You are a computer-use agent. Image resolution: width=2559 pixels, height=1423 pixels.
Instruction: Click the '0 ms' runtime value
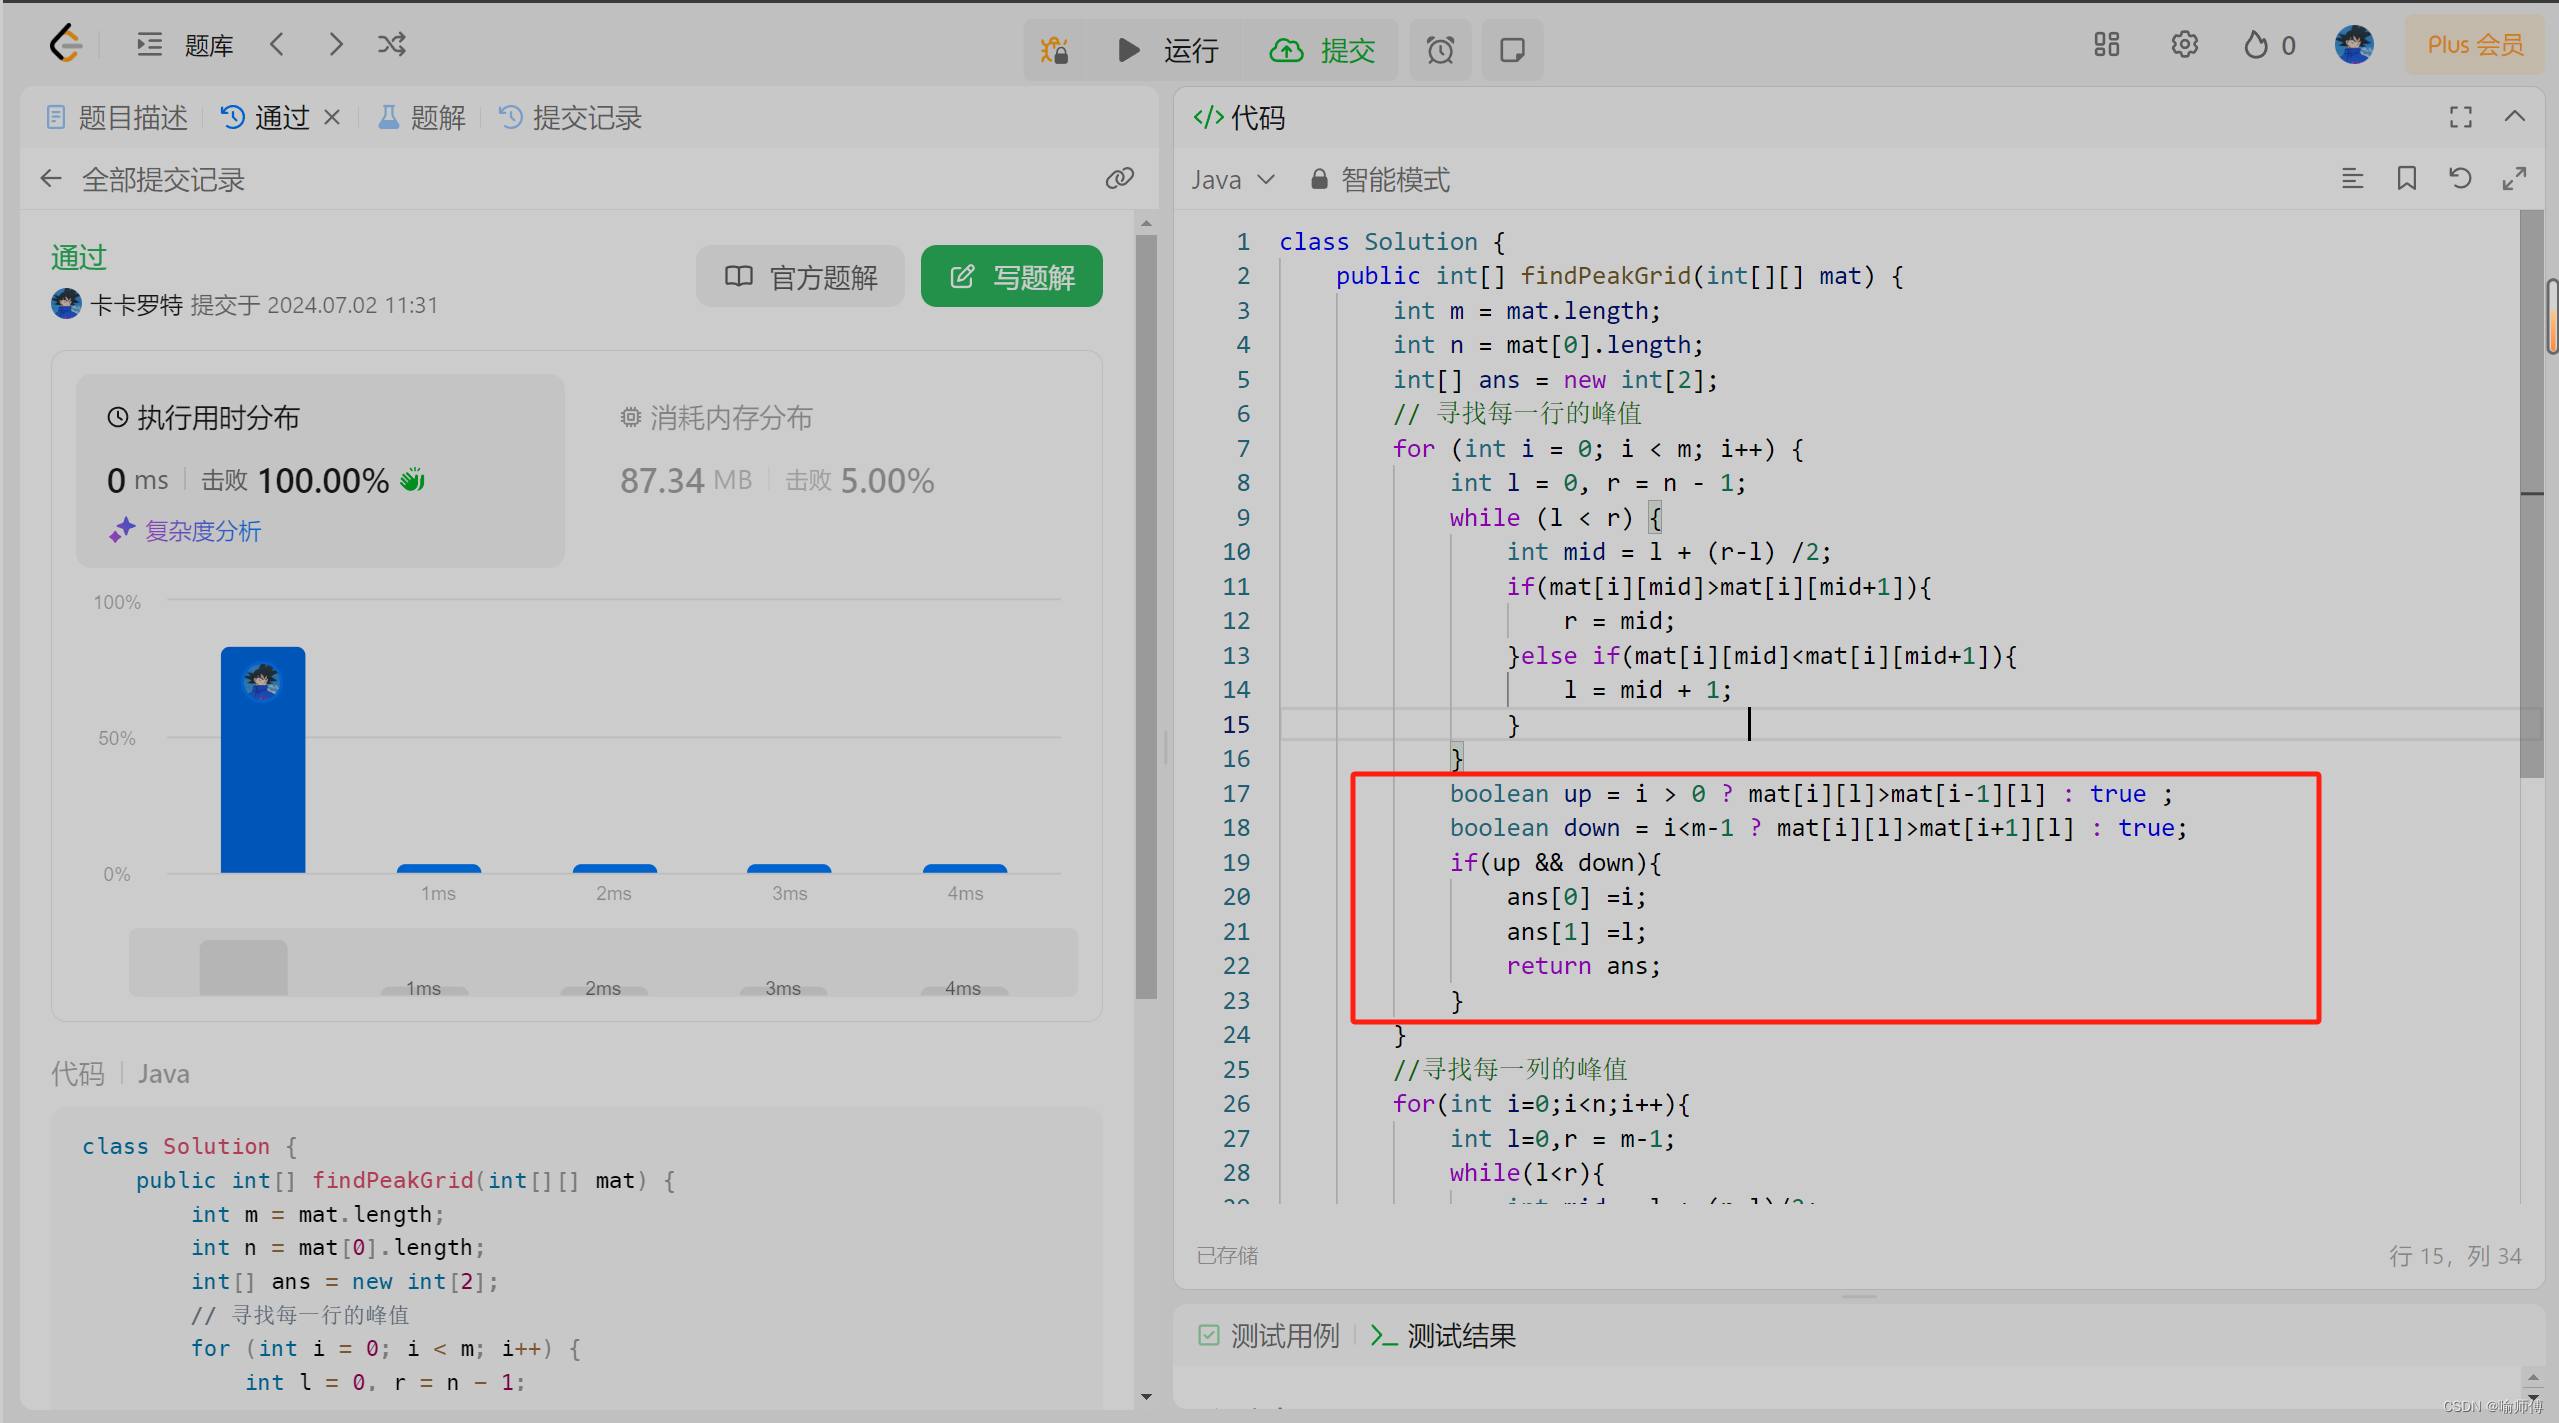(138, 481)
